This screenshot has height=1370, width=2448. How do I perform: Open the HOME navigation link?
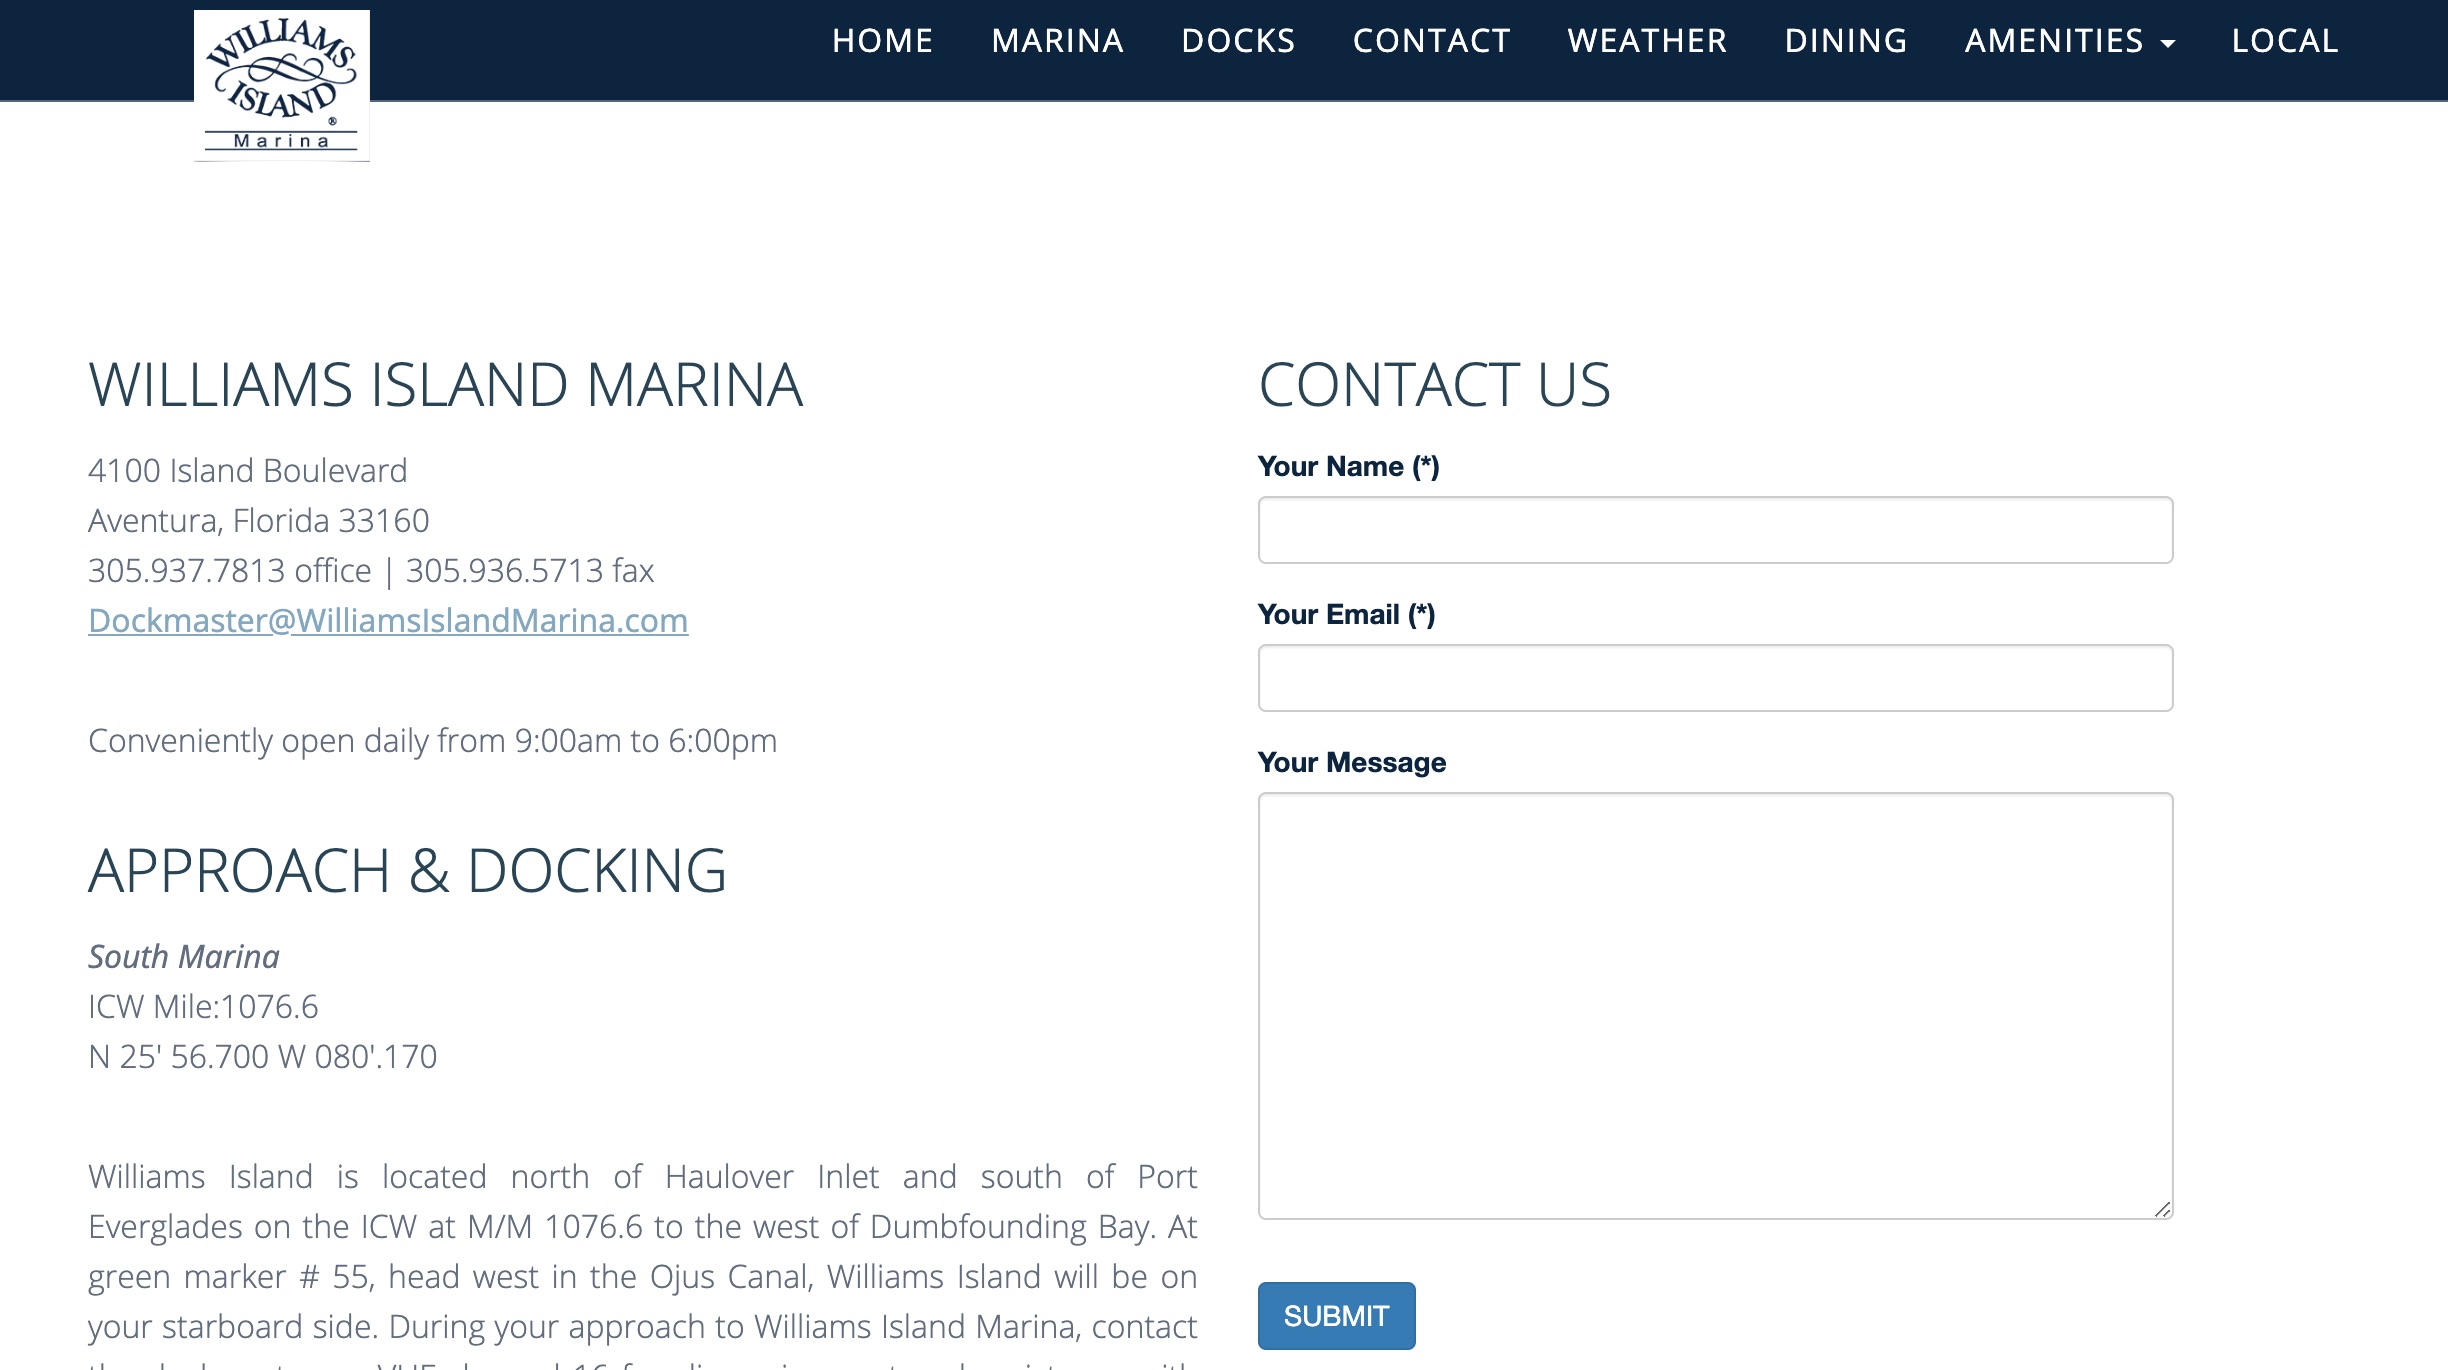tap(883, 41)
